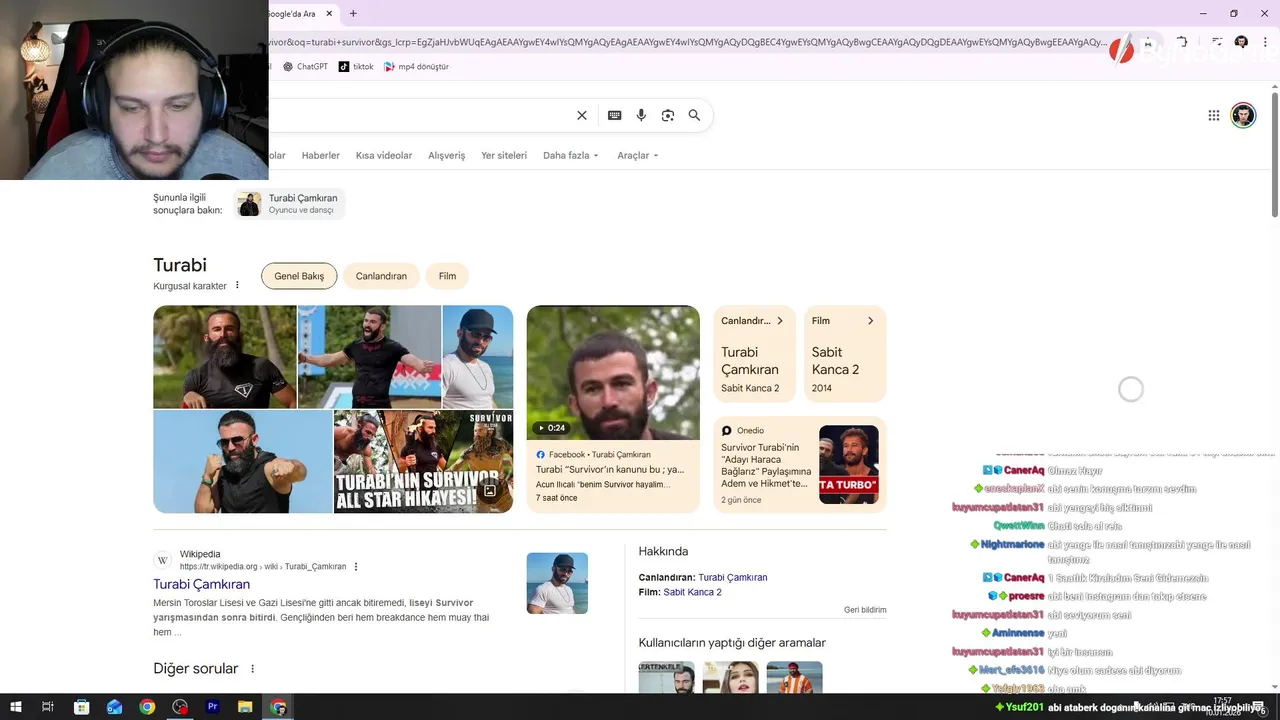Open three-dot menu beside Diğer sorular

point(252,669)
